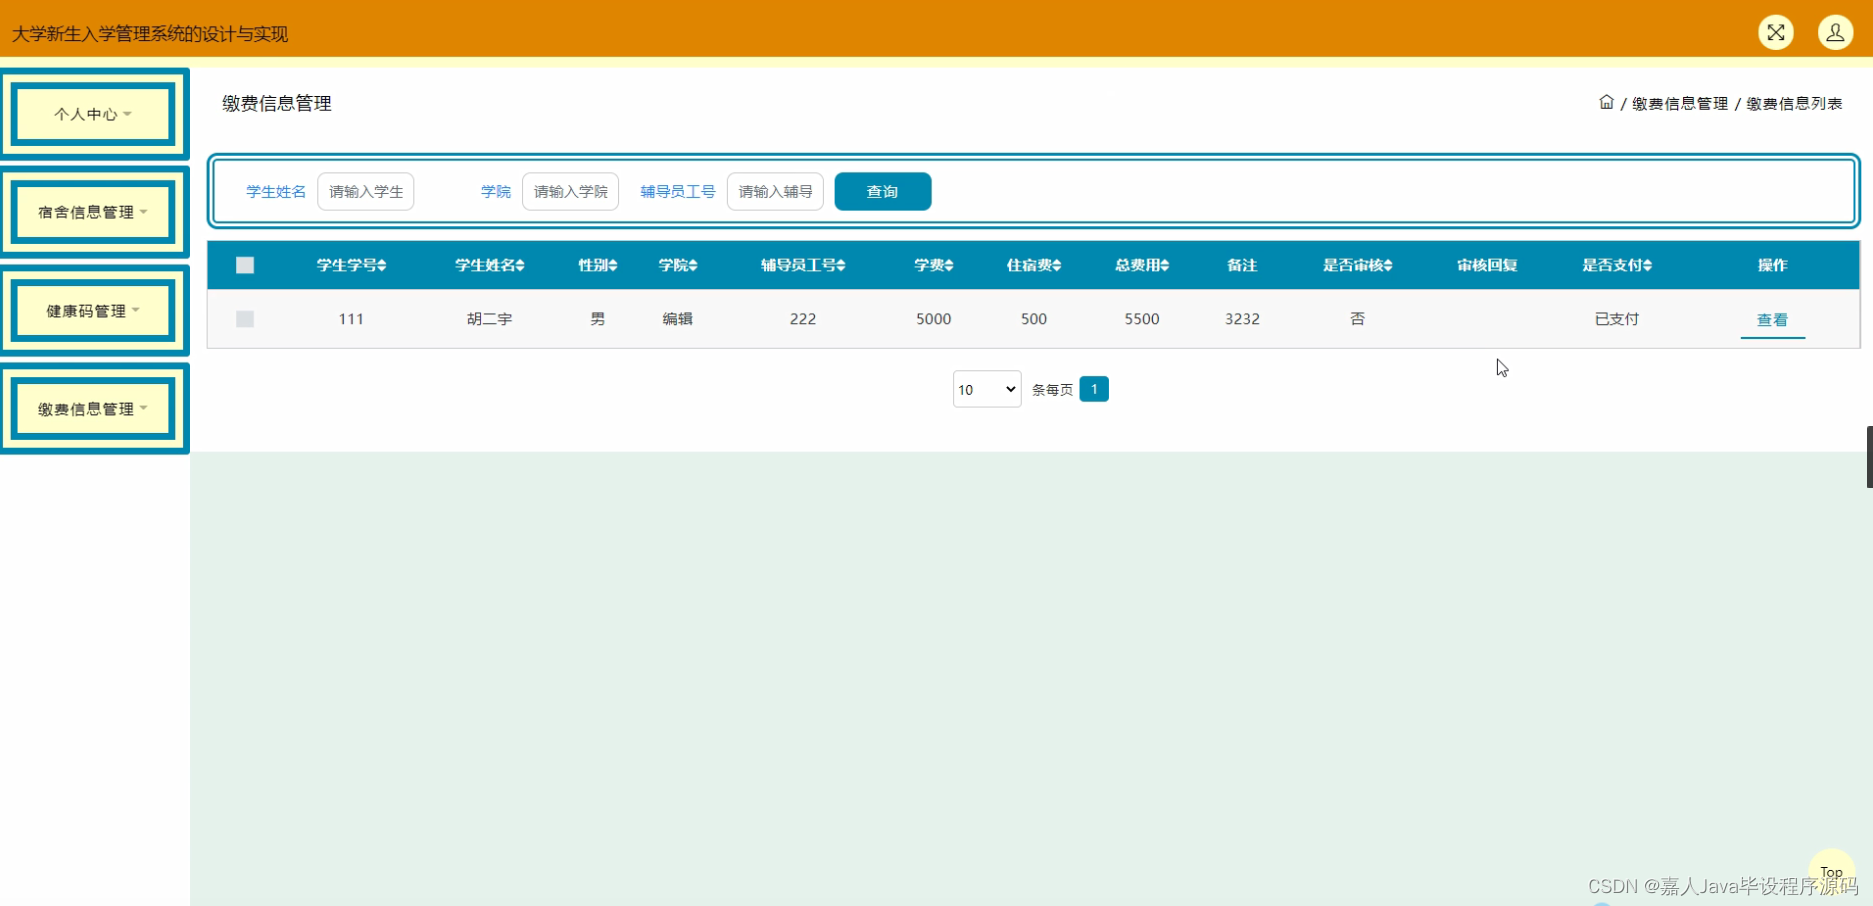Click the Top back-to-top button

(x=1831, y=872)
